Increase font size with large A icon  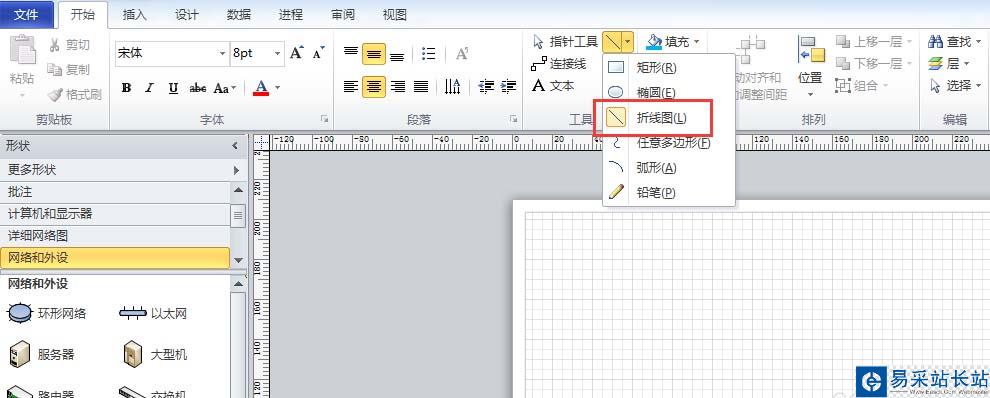[x=297, y=52]
